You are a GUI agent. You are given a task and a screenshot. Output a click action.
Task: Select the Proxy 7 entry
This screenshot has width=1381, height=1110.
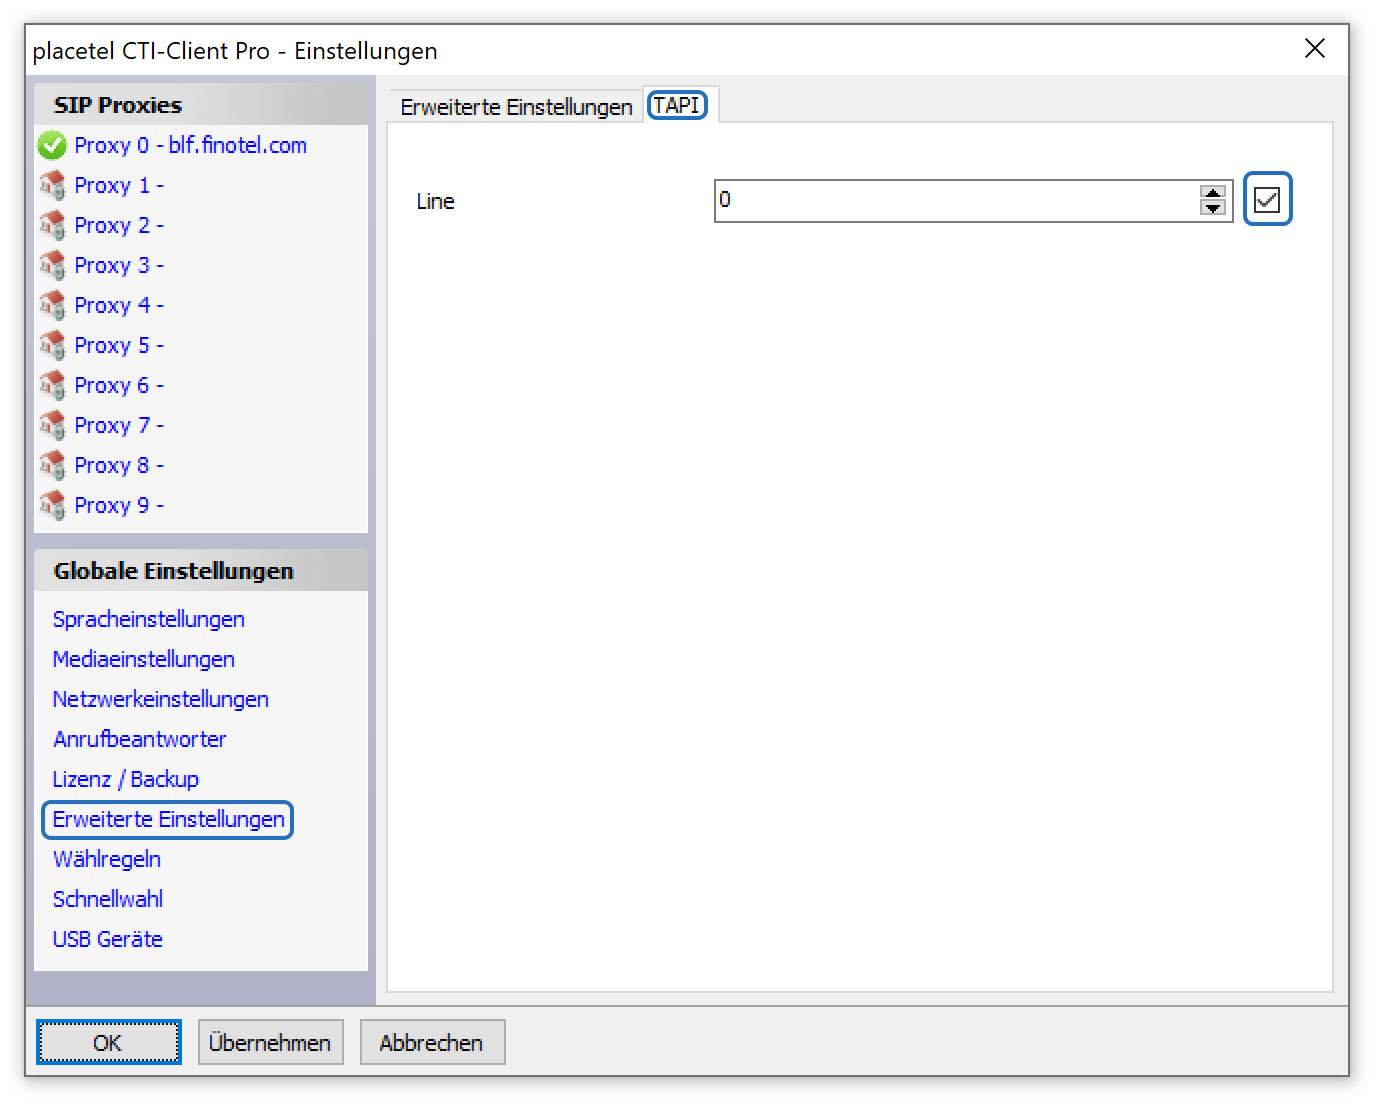tap(119, 426)
